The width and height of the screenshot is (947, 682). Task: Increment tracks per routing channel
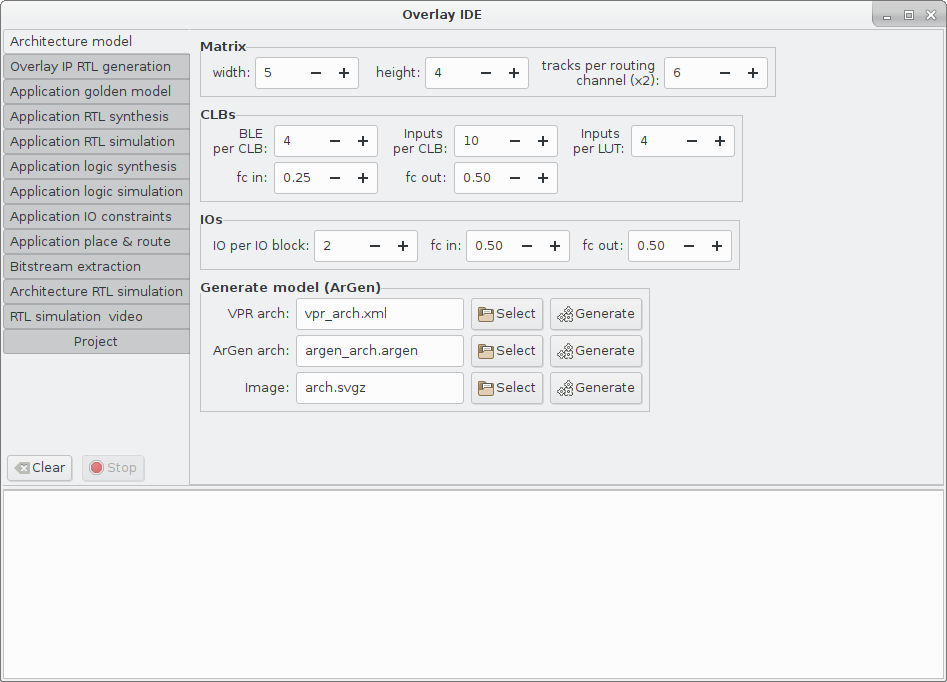tap(753, 73)
